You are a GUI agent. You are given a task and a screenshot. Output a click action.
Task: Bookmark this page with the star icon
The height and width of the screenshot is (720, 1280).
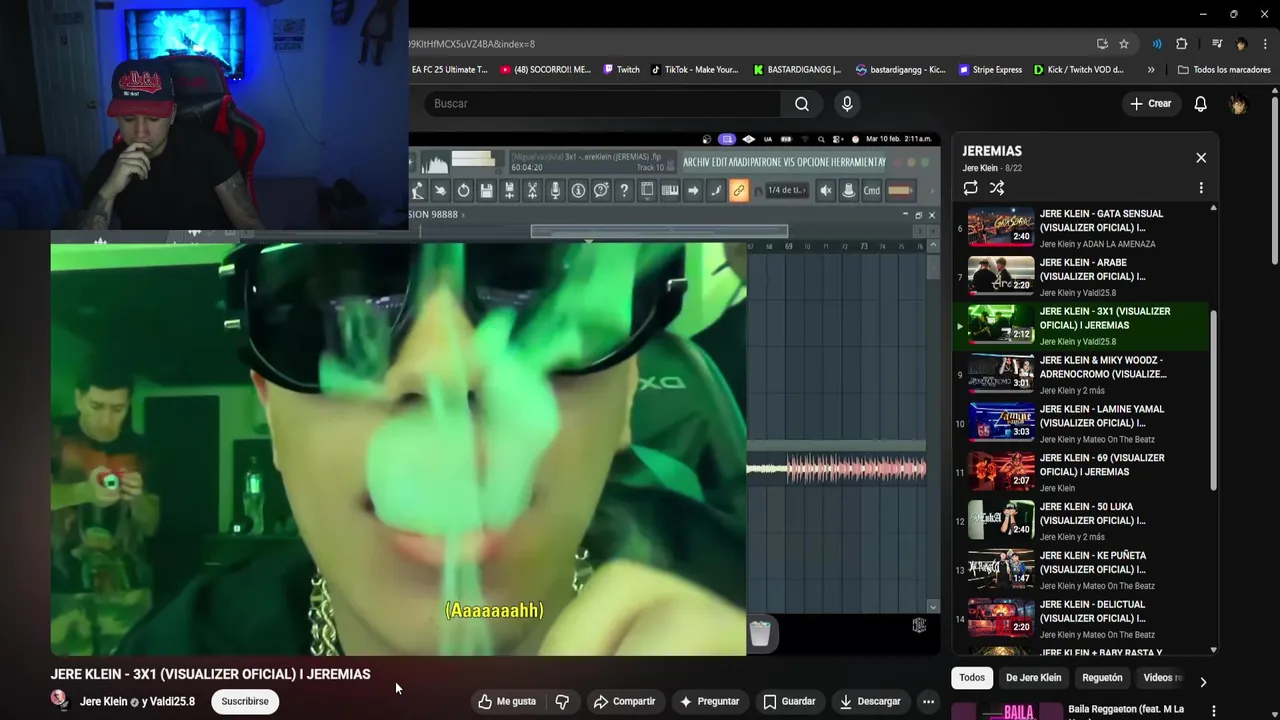coord(1124,44)
